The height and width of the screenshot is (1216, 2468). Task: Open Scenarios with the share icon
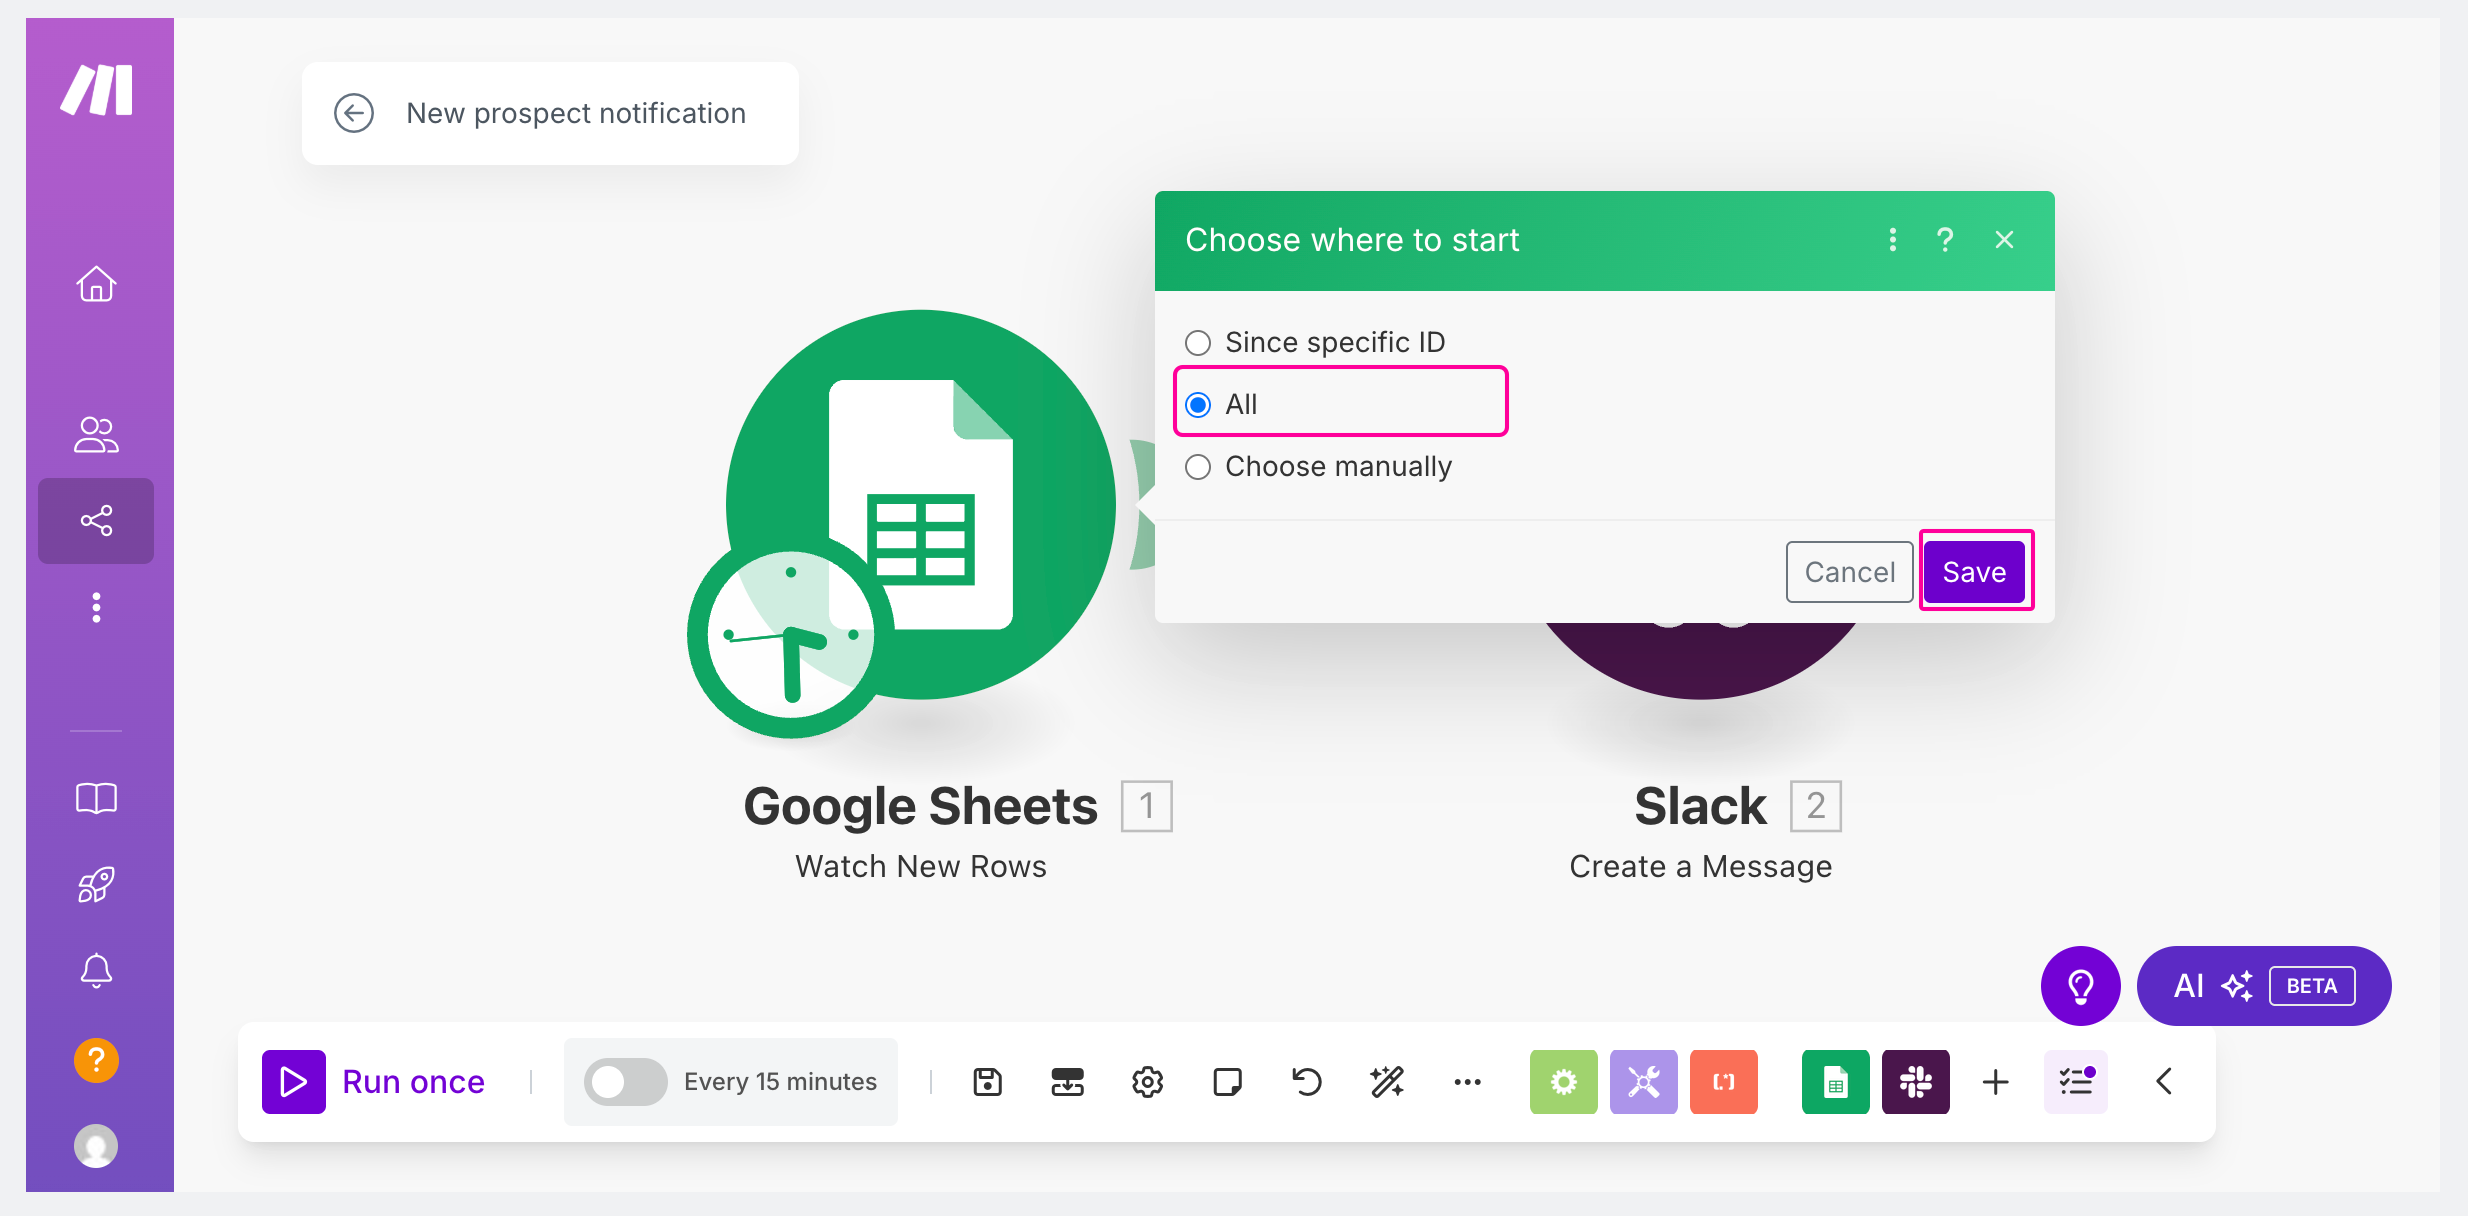(x=96, y=521)
